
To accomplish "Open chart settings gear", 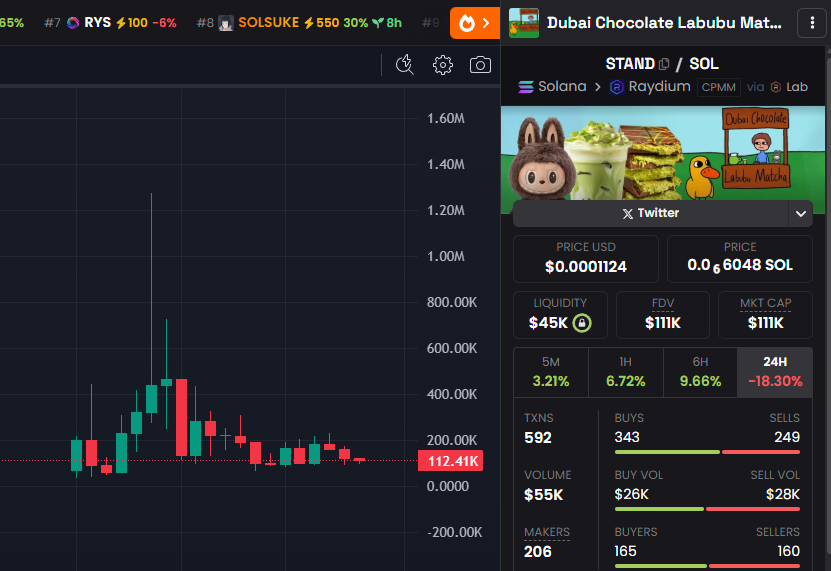I will 443,65.
